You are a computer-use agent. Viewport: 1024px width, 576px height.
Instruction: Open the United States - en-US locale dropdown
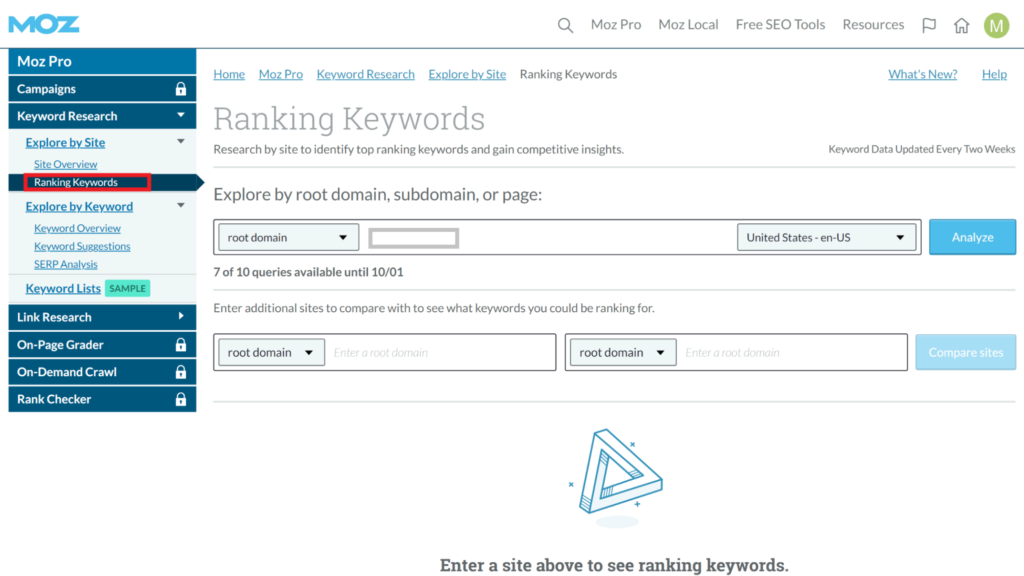pyautogui.click(x=827, y=238)
